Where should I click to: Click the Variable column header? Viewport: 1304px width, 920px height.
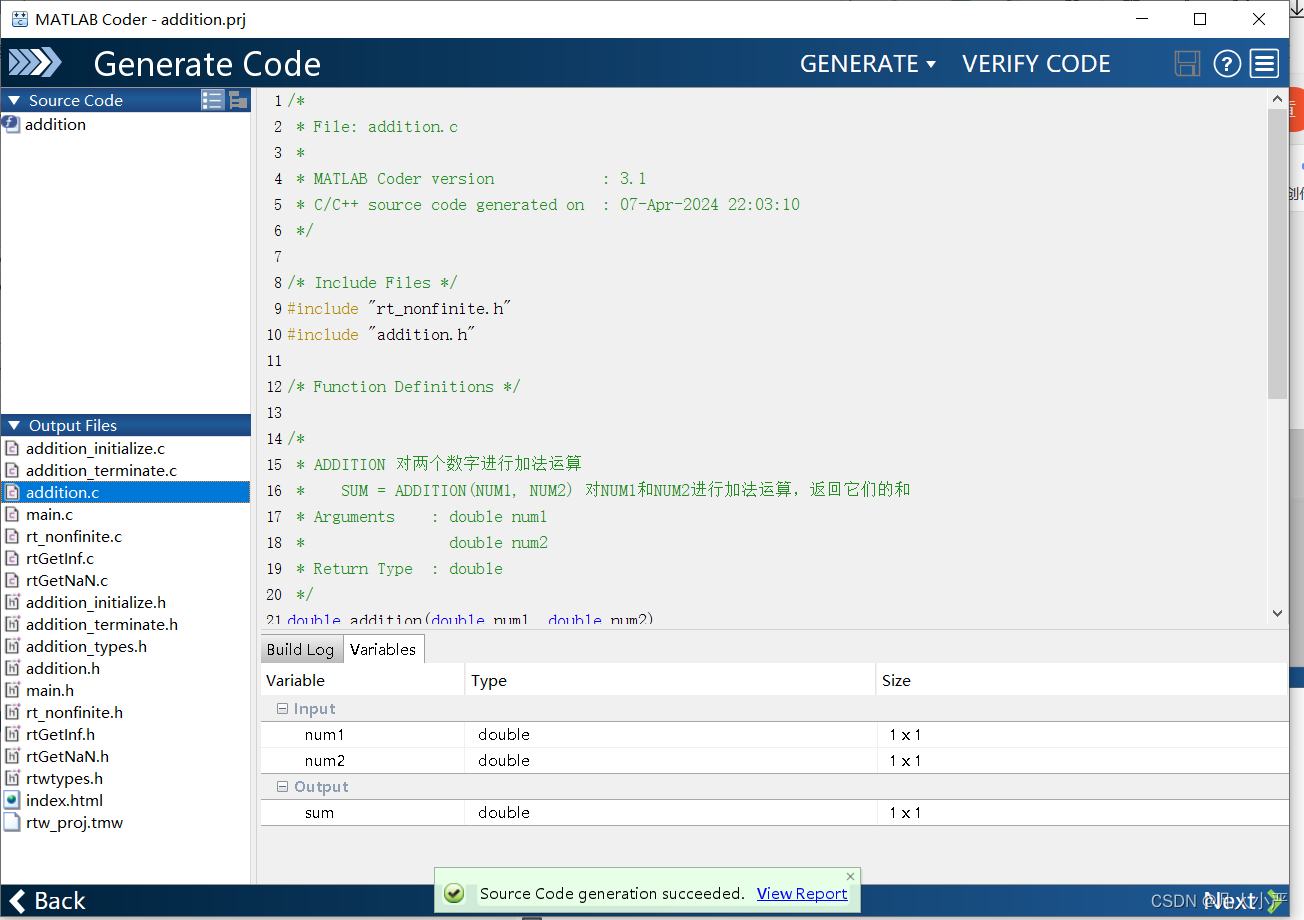coord(363,680)
